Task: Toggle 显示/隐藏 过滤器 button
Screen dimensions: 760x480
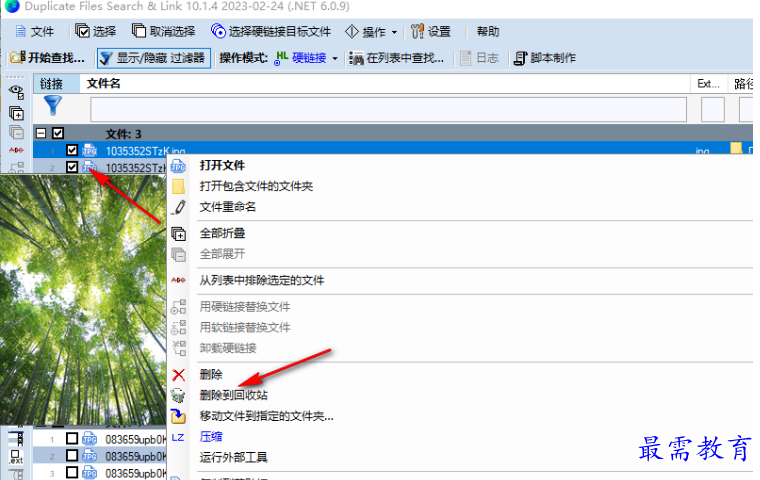Action: (x=154, y=58)
